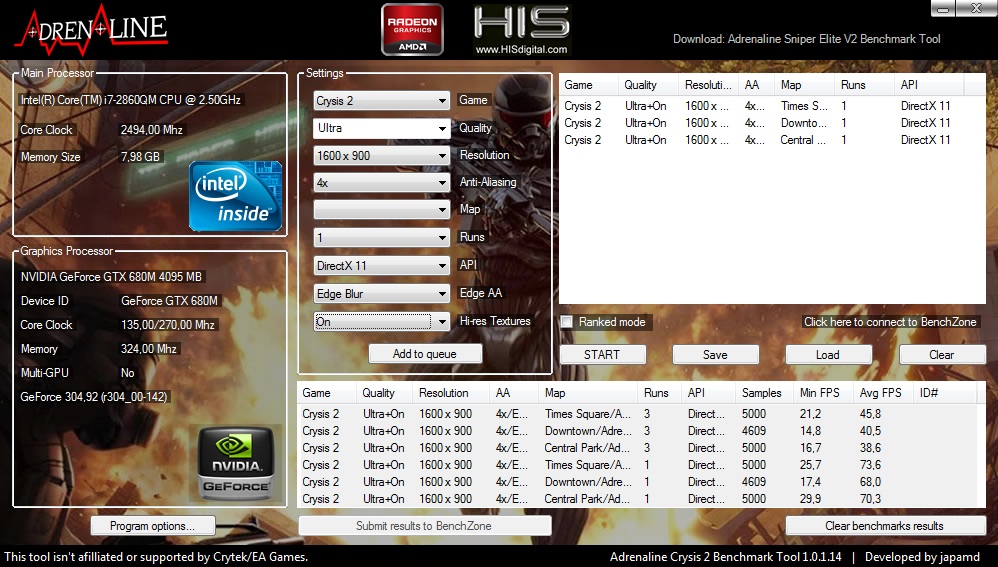Viewport: 998px width, 567px height.
Task: Select result row with Avg FPS 70,3
Action: pos(637,499)
